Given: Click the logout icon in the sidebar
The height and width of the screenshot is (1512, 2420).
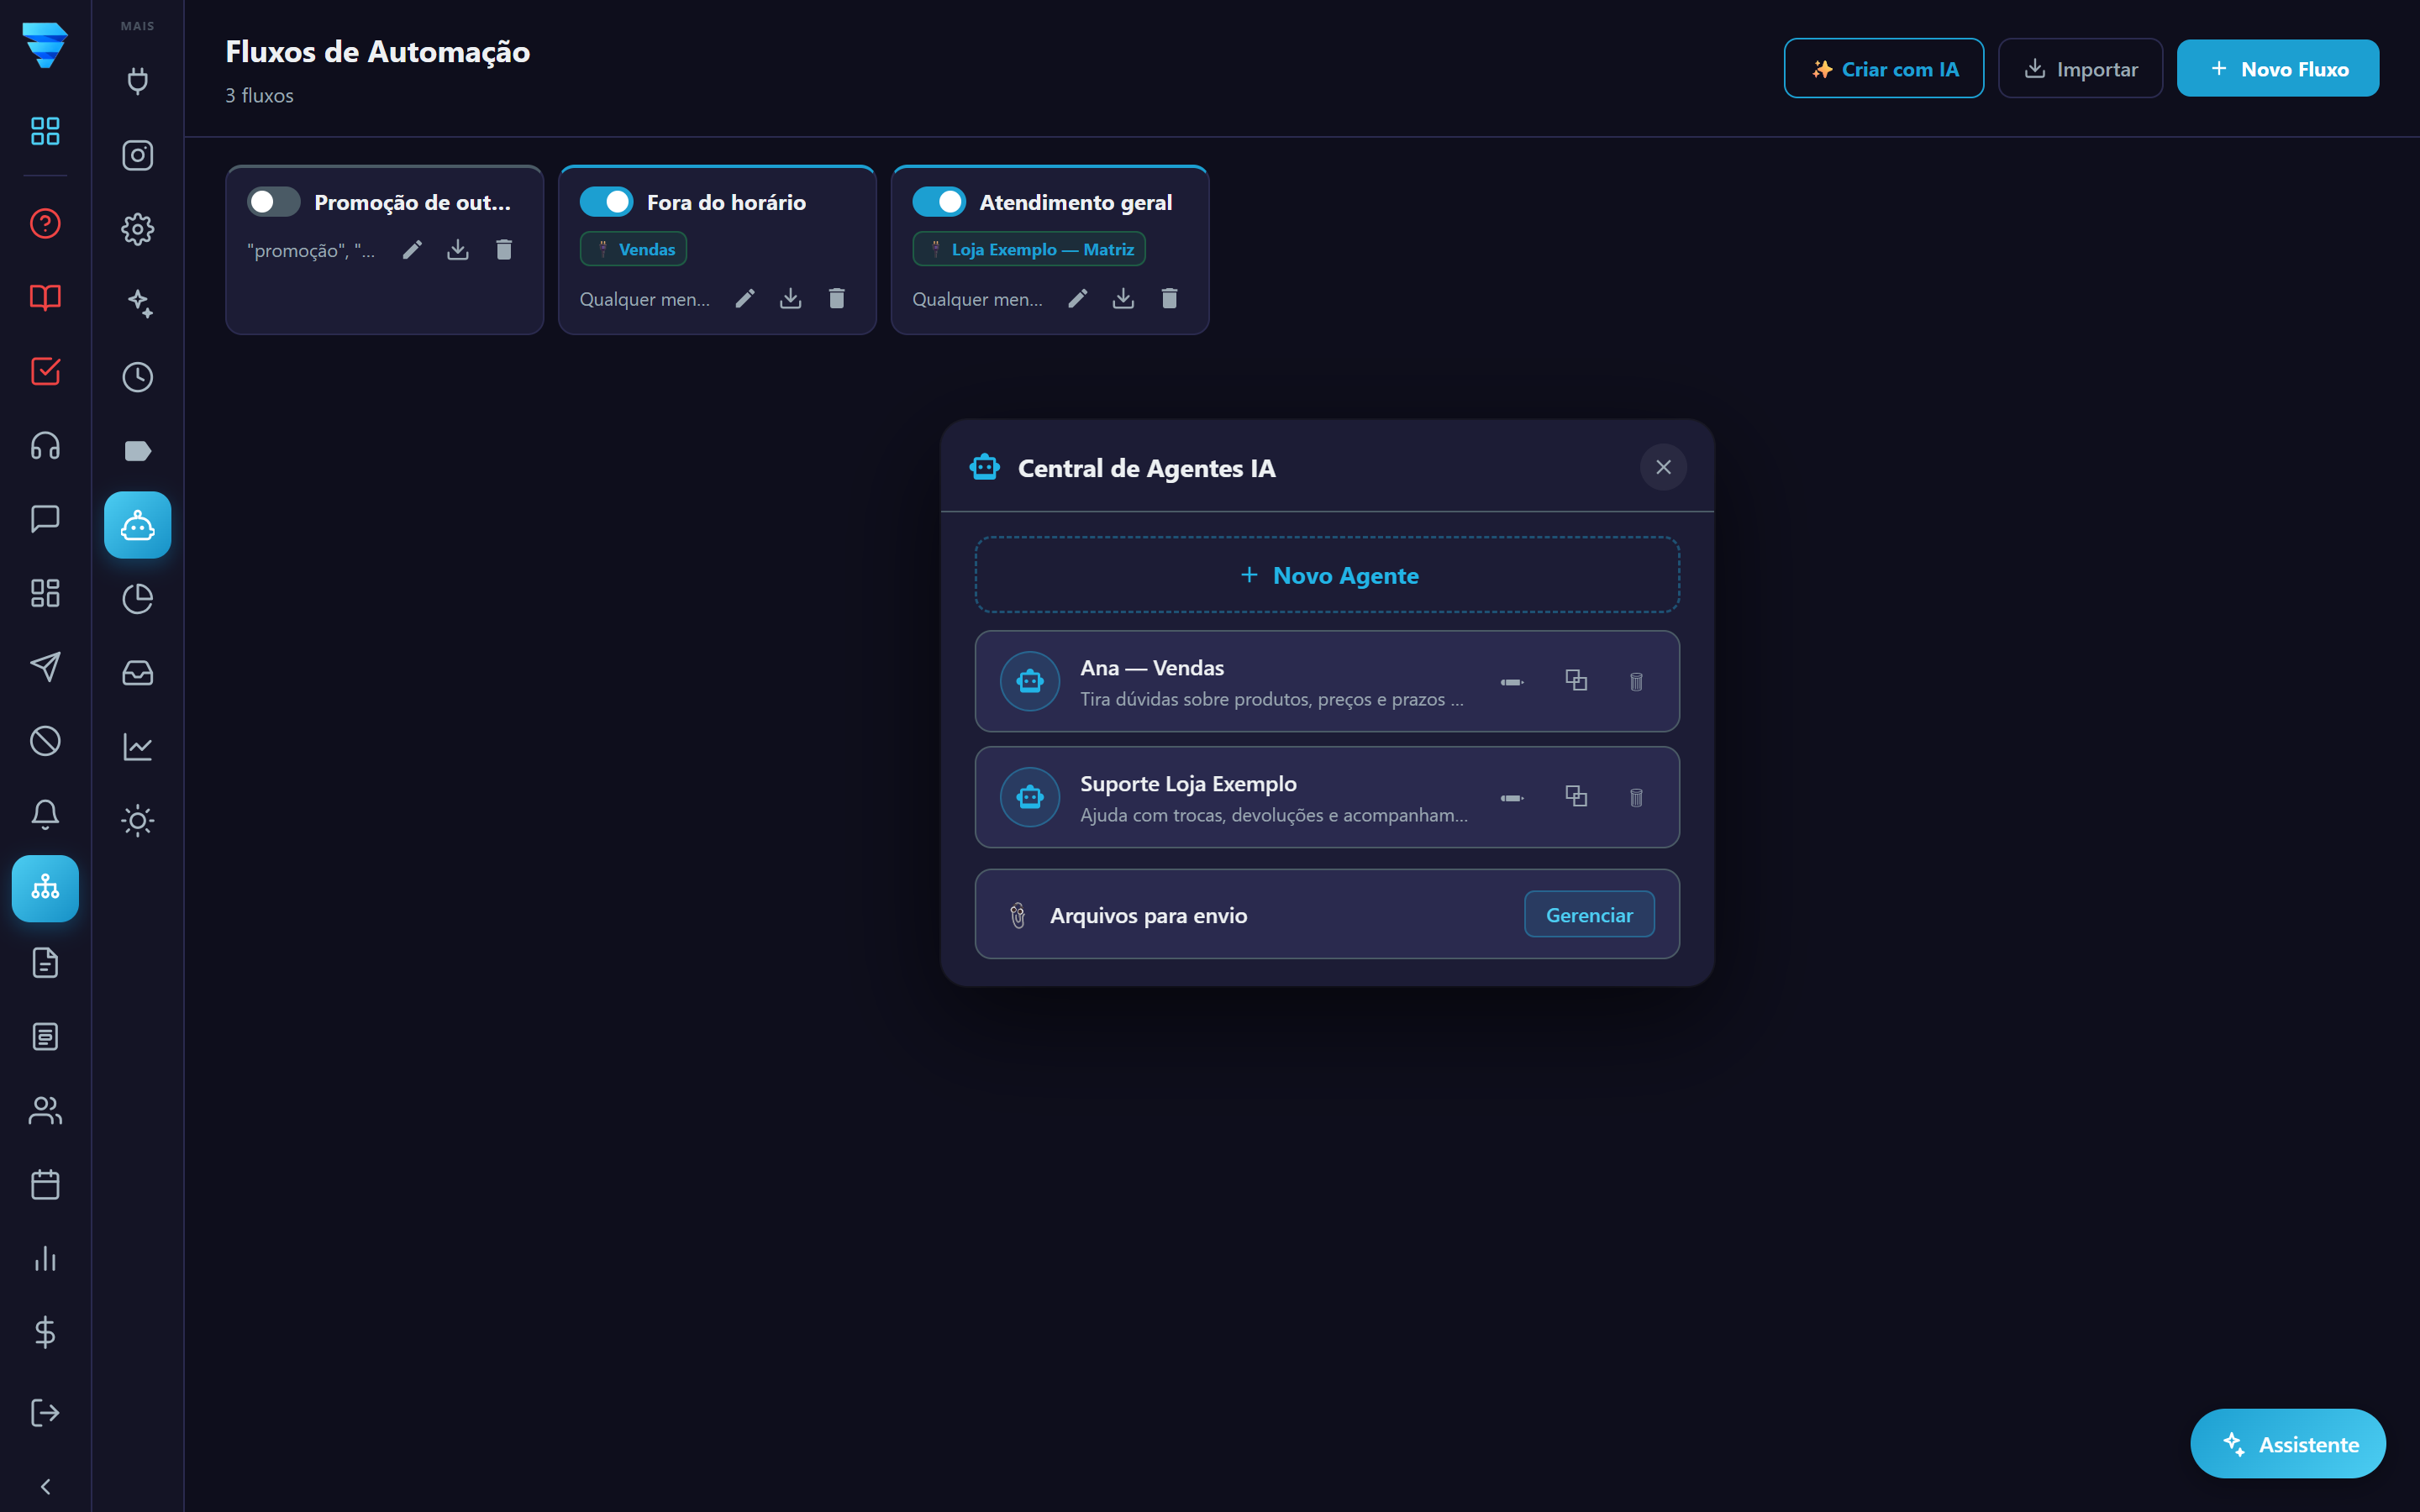Looking at the screenshot, I should click(45, 1412).
